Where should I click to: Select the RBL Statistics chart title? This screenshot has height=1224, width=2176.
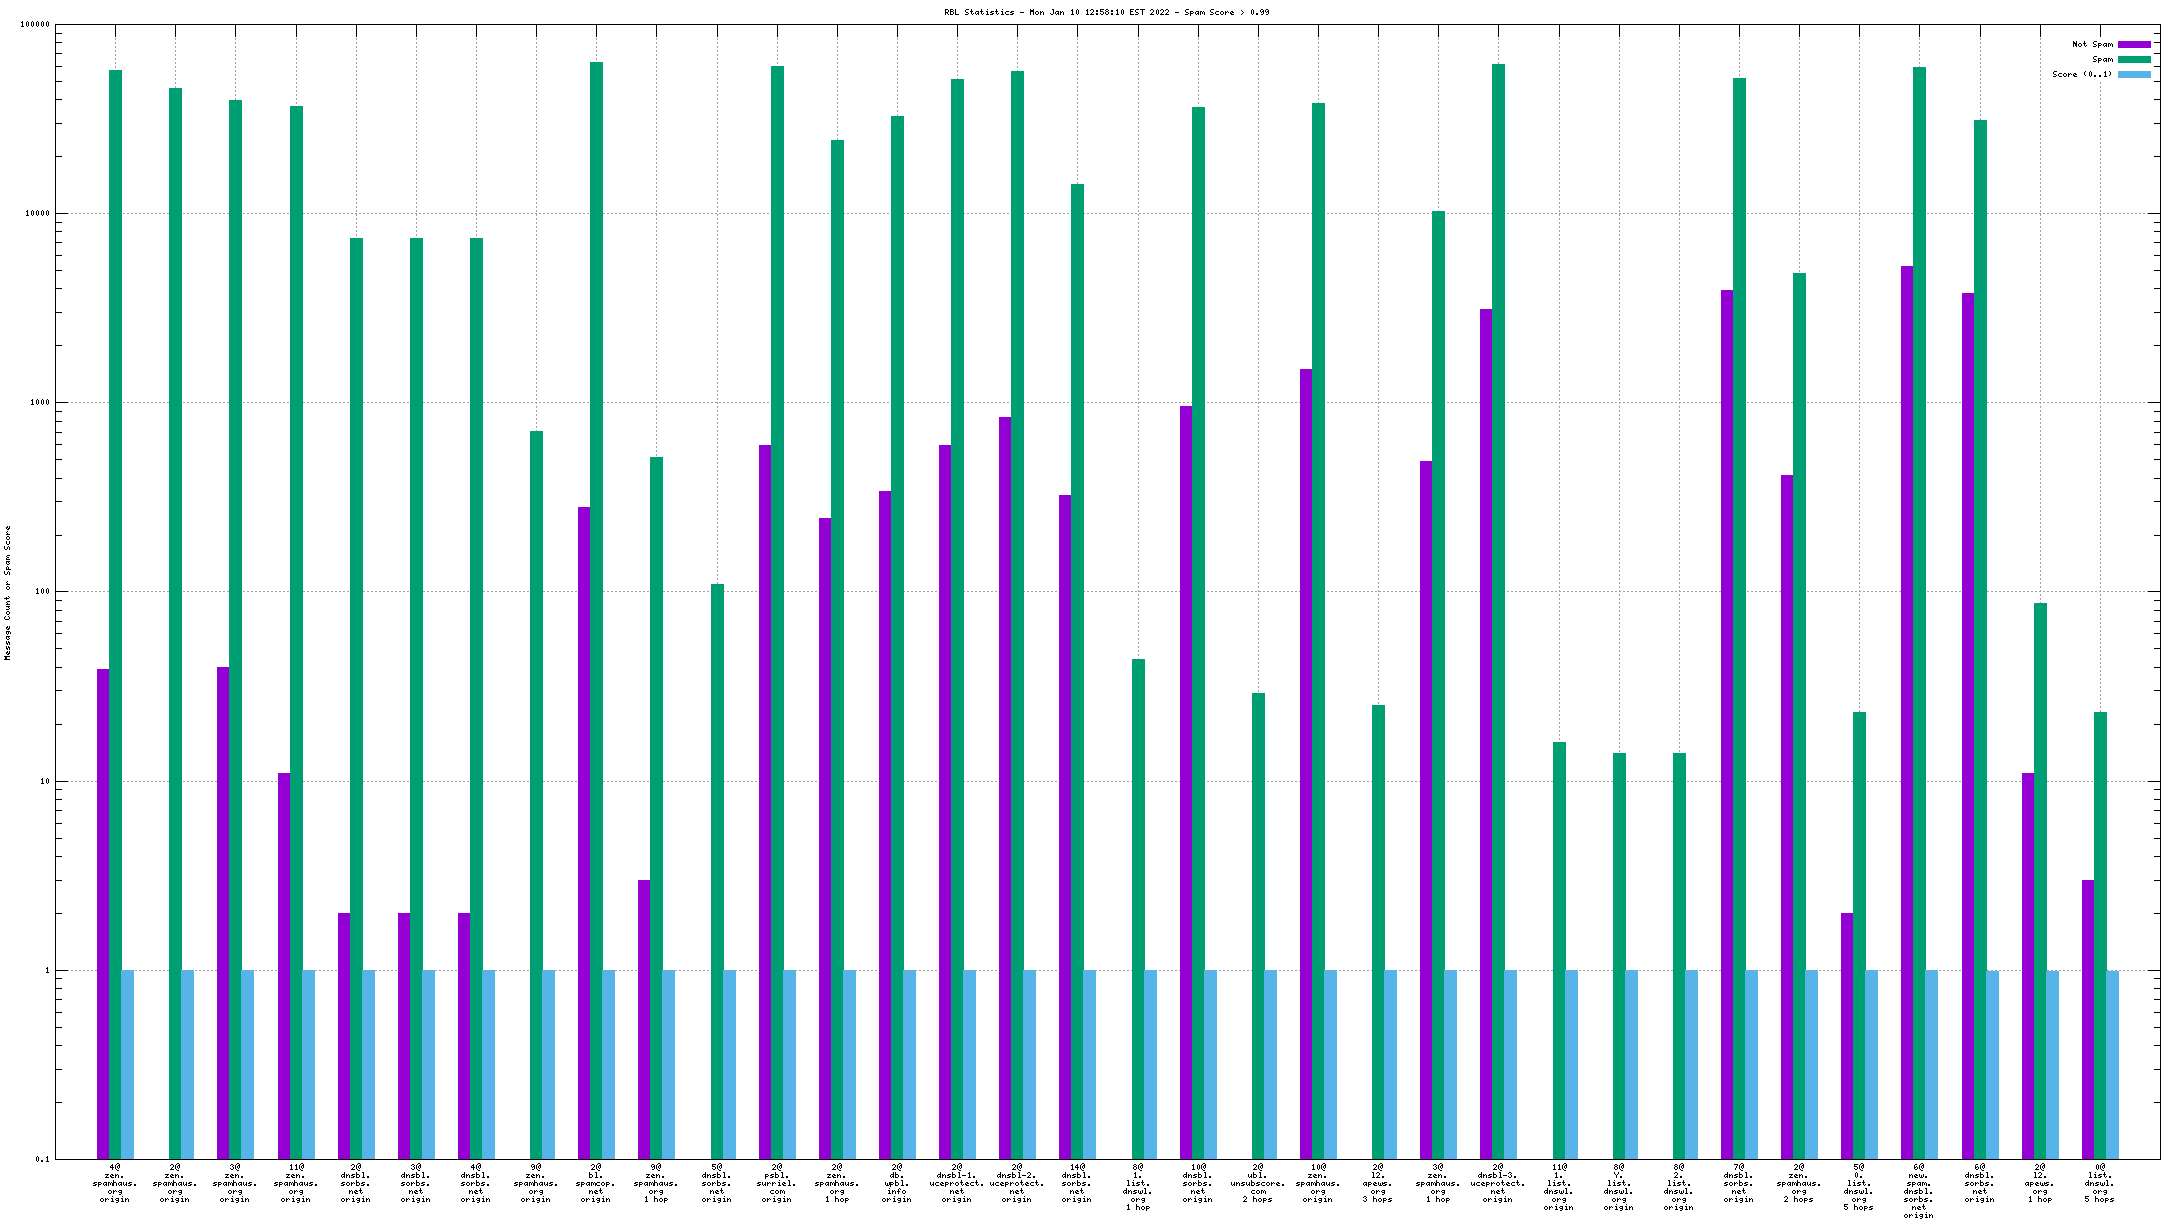(1106, 12)
